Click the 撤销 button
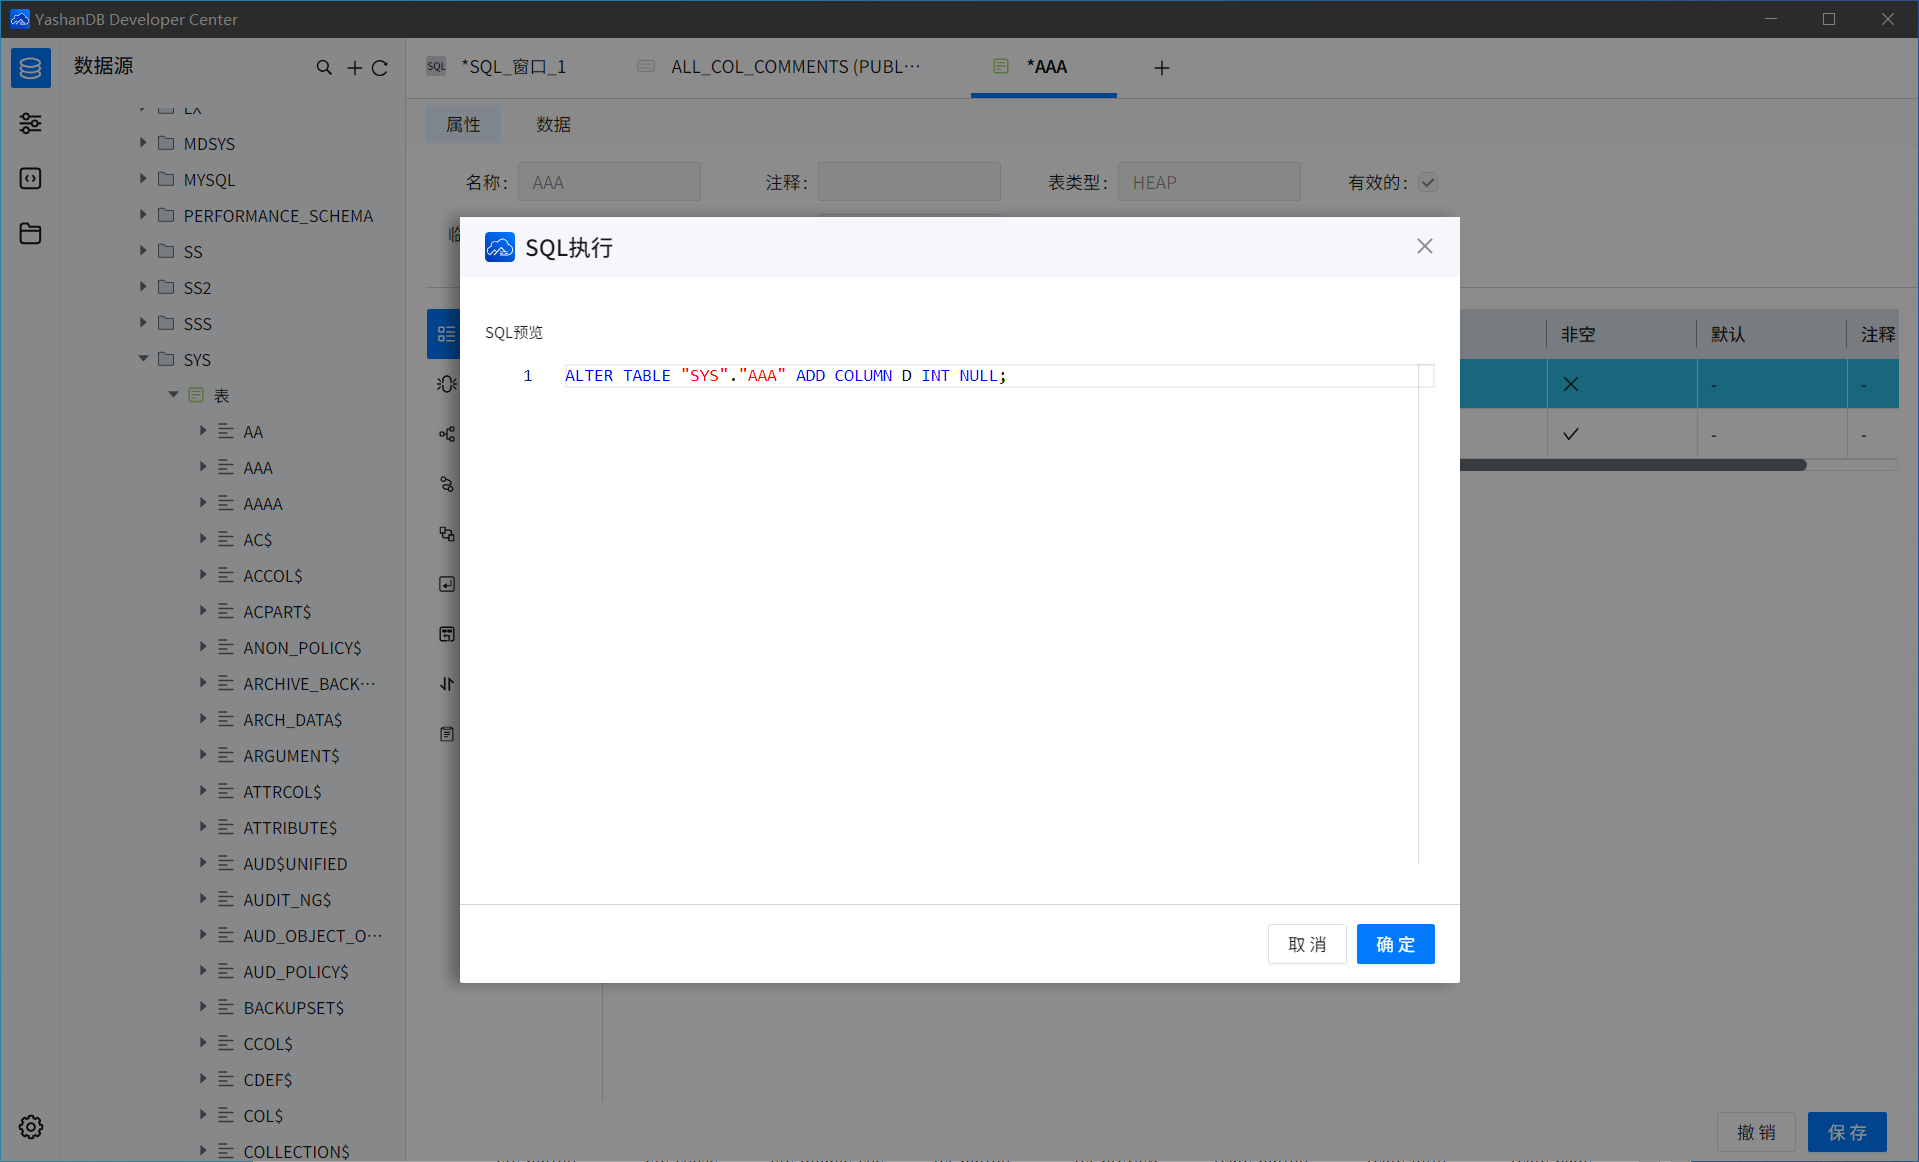1919x1162 pixels. [x=1756, y=1132]
